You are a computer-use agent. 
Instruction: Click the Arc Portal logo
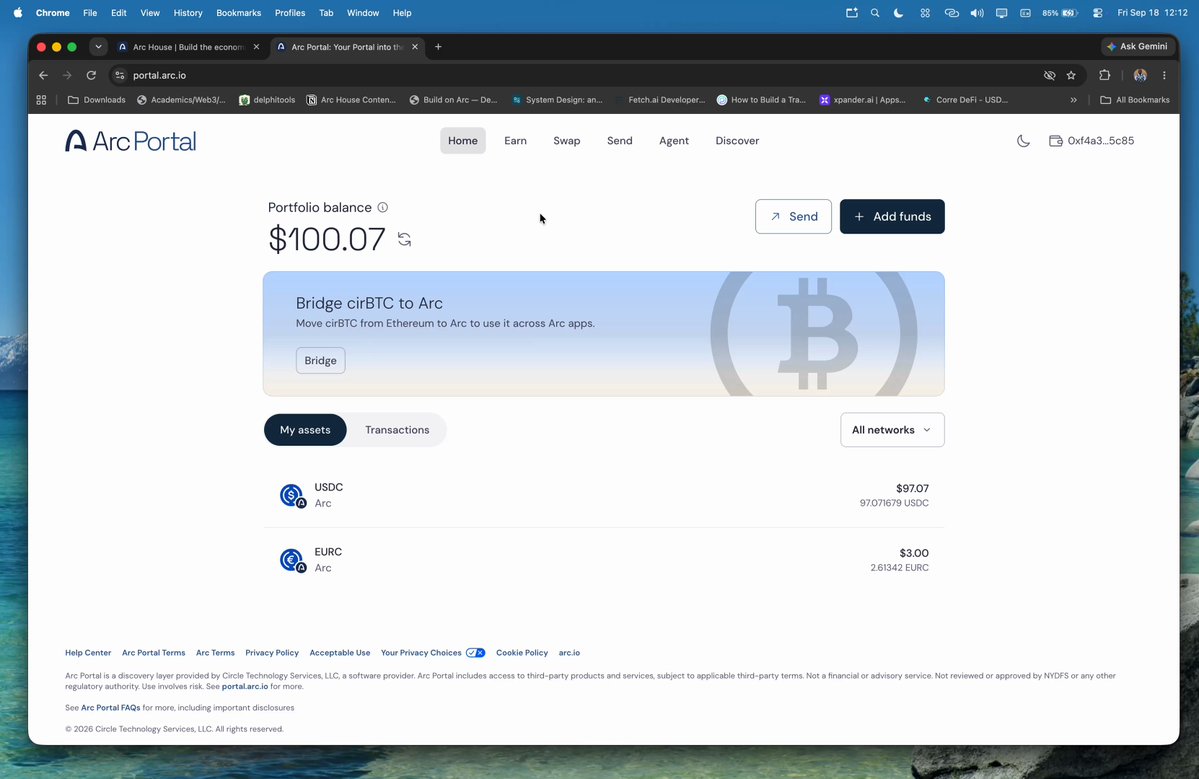click(x=131, y=141)
